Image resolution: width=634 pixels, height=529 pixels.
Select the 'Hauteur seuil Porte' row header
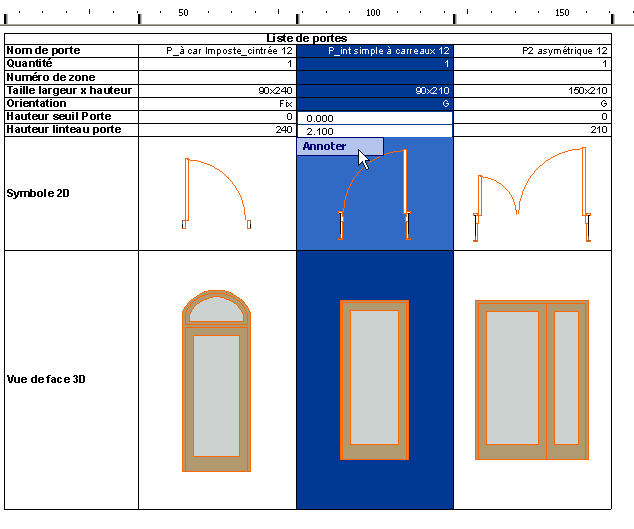click(x=72, y=116)
